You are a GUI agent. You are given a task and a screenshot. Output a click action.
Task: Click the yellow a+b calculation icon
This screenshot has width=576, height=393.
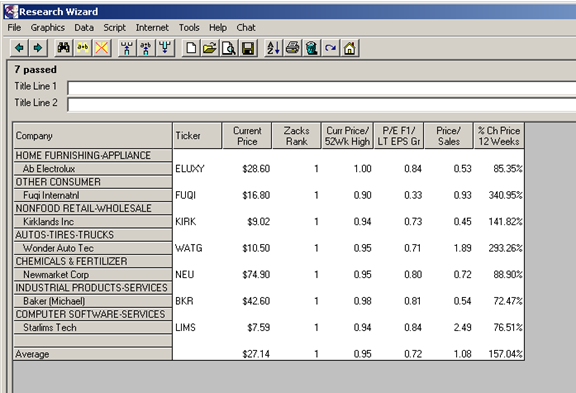click(x=83, y=48)
